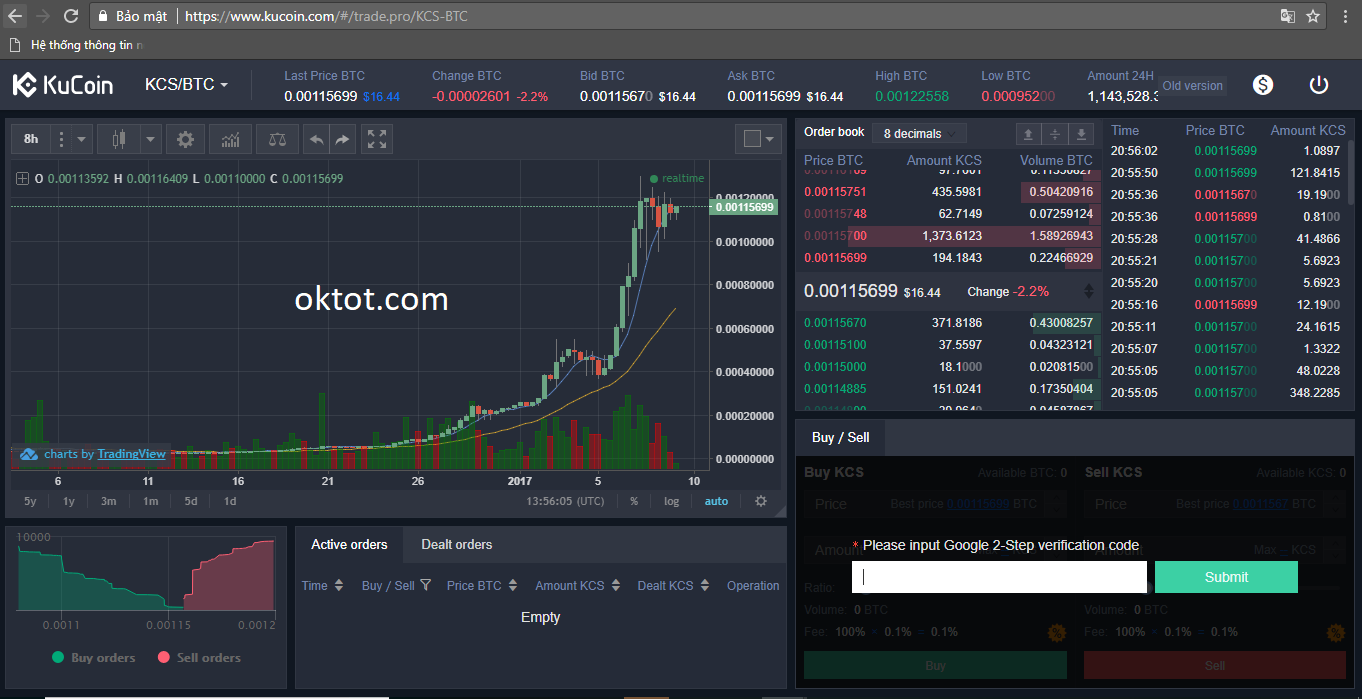The height and width of the screenshot is (699, 1362).
Task: Select the Active orders tab
Action: click(x=349, y=544)
